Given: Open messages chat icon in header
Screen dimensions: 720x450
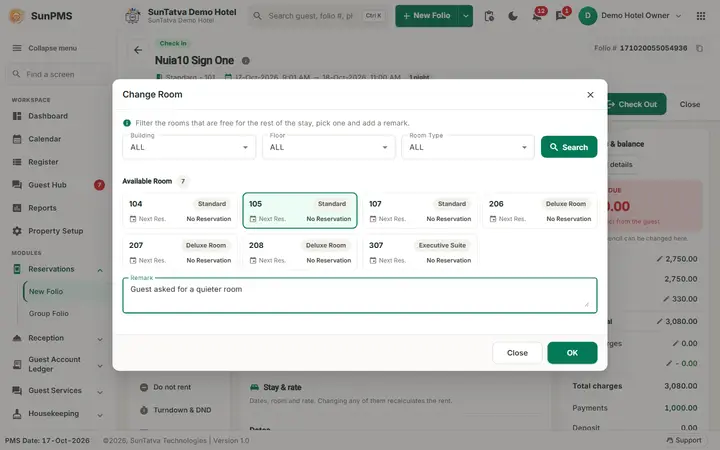Looking at the screenshot, I should pyautogui.click(x=561, y=16).
